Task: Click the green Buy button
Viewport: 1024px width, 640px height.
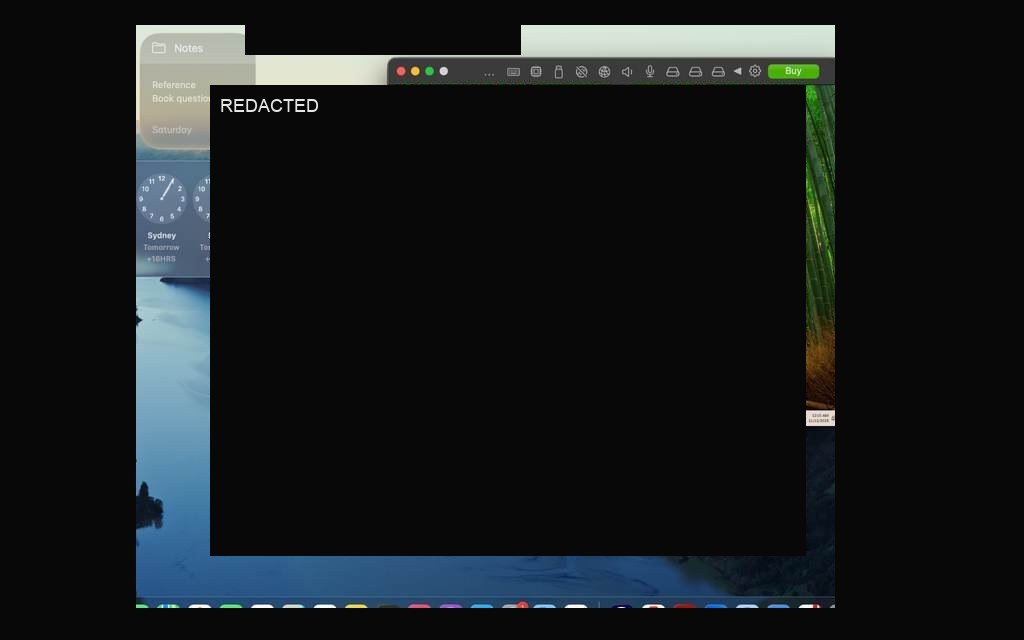Action: 793,71
